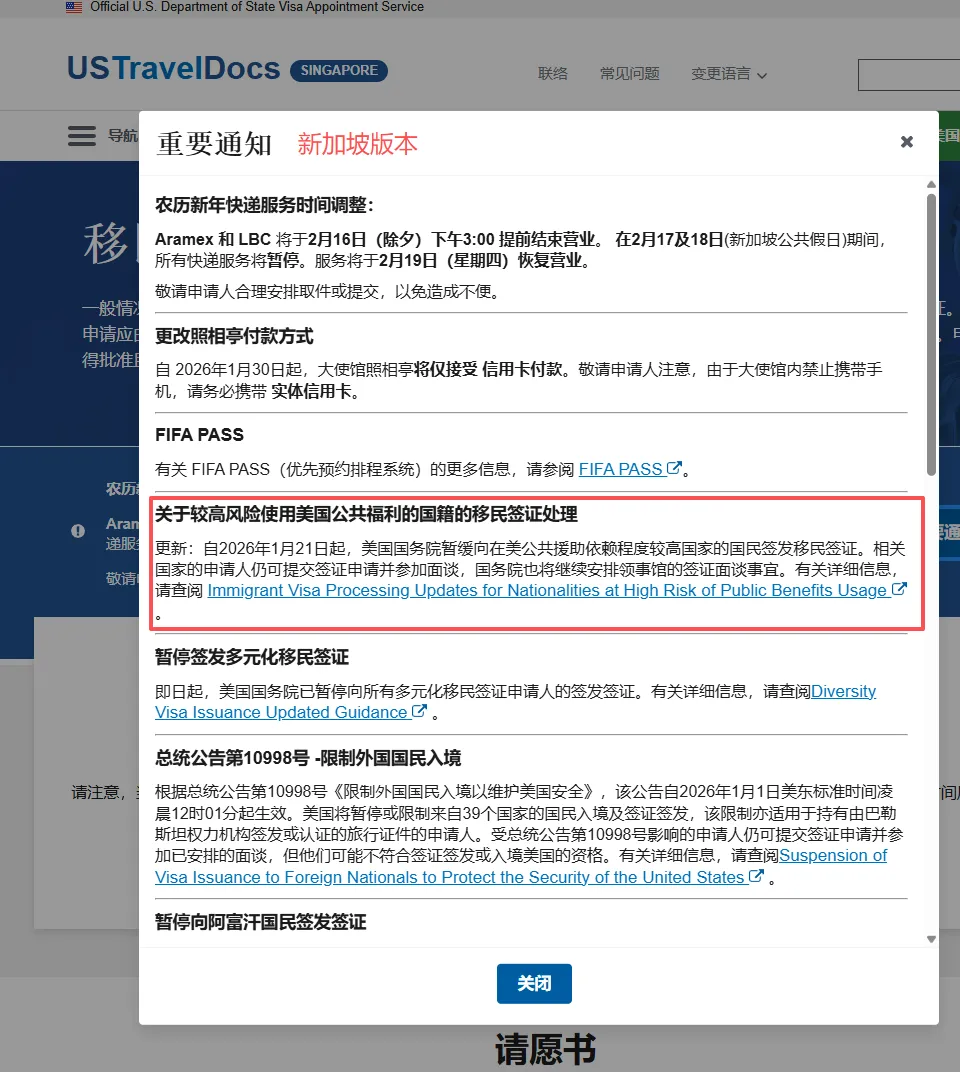This screenshot has width=960, height=1072.
Task: Open Suspension of Visa Issuance link
Action: [450, 877]
